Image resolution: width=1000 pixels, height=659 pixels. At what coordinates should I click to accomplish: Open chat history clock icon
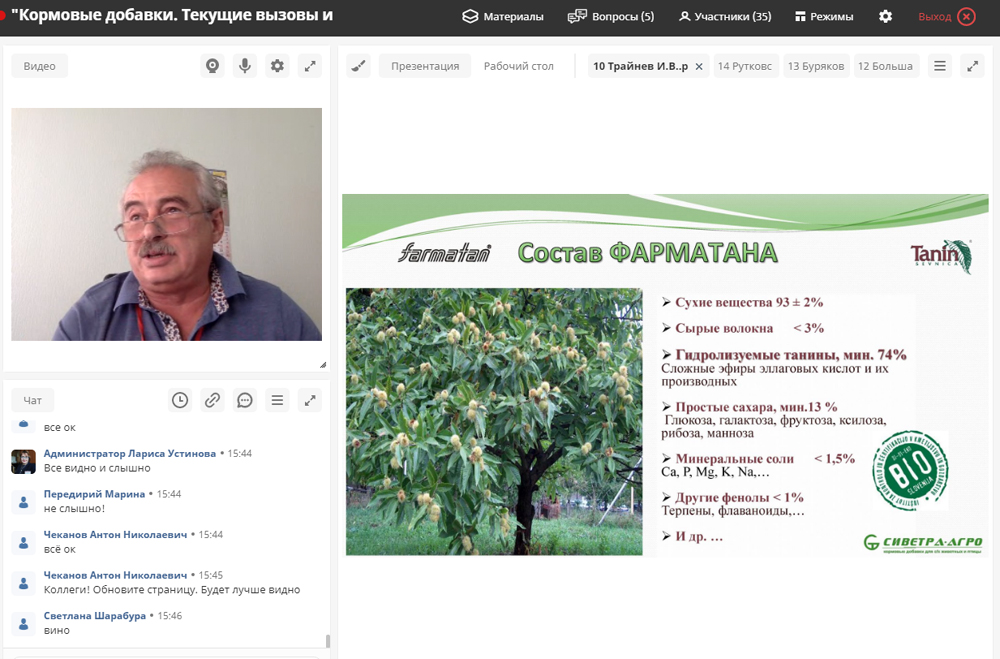point(180,400)
